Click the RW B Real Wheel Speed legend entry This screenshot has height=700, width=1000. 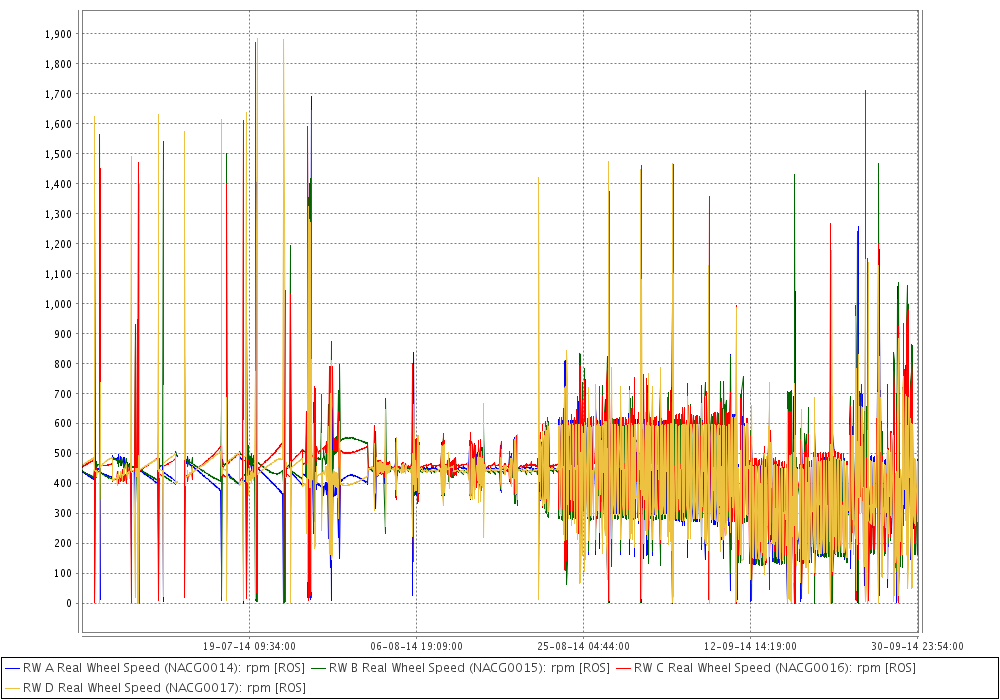(460, 668)
